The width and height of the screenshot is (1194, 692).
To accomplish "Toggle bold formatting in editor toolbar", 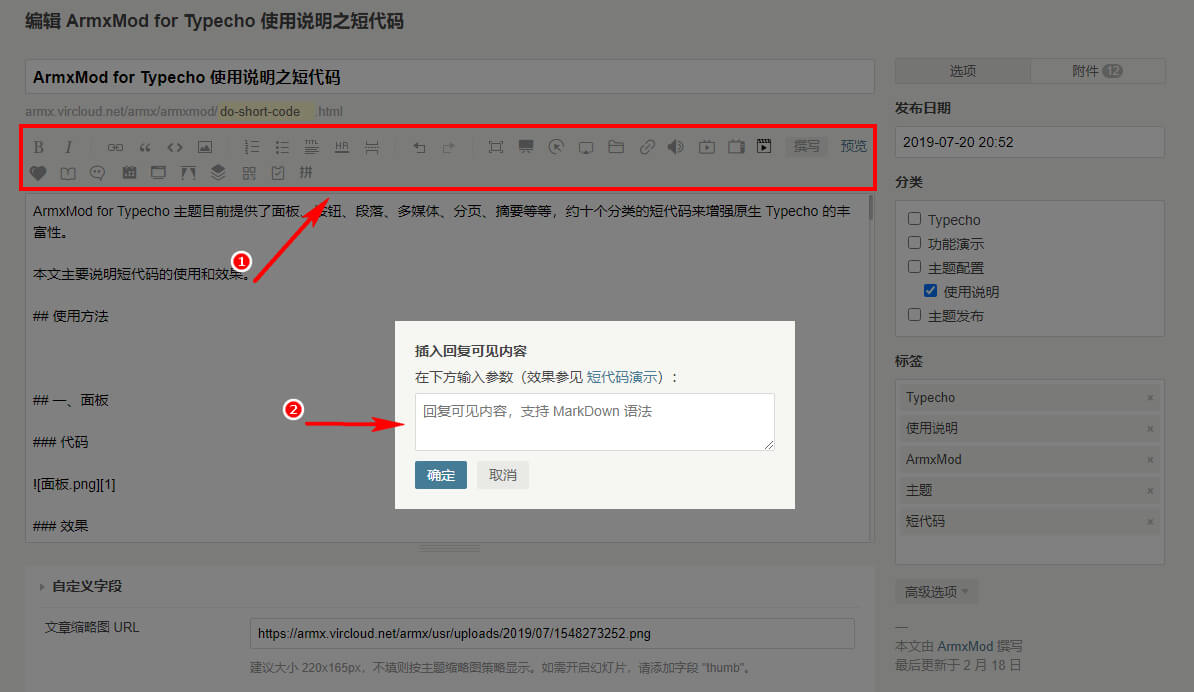I will pos(38,147).
